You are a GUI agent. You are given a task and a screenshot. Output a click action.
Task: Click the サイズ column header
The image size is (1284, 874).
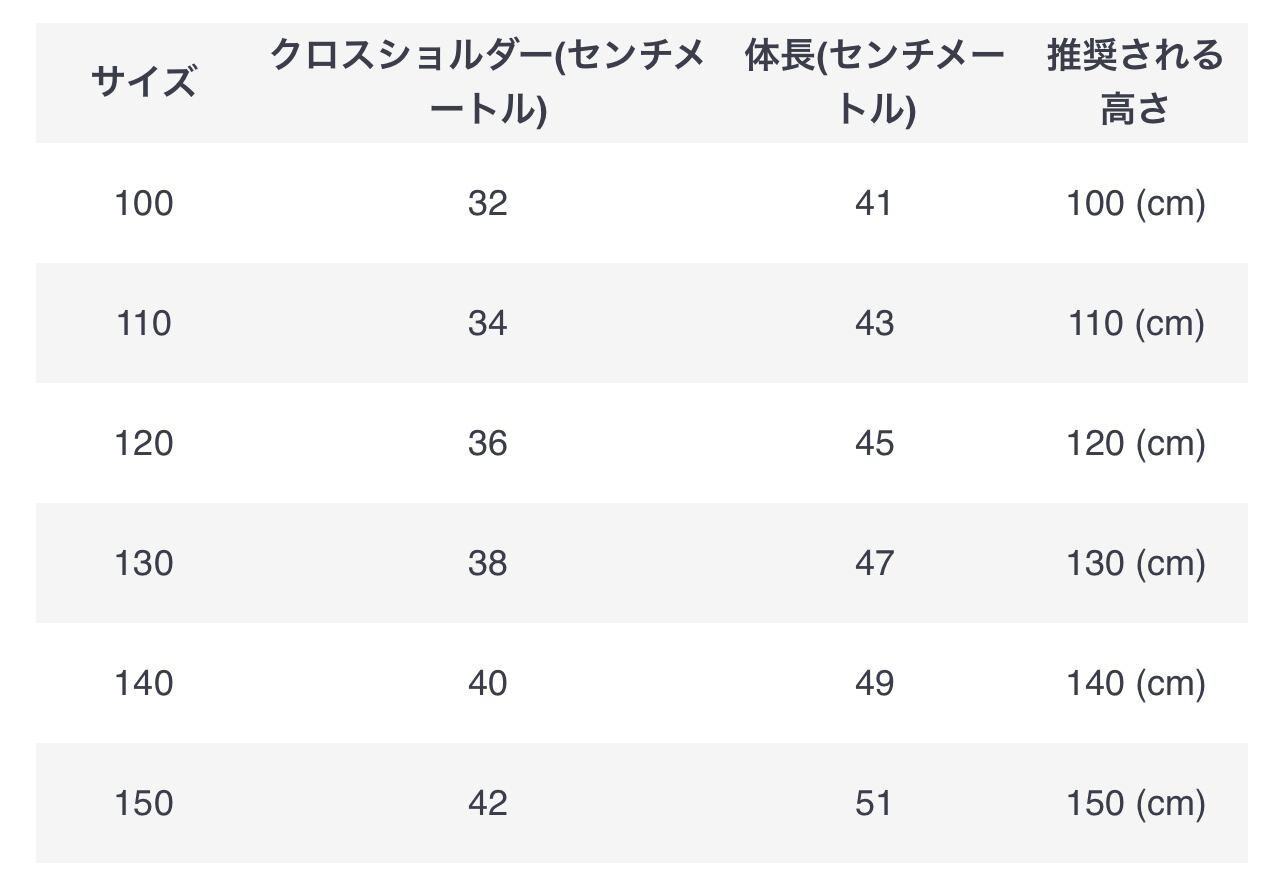pyautogui.click(x=143, y=82)
